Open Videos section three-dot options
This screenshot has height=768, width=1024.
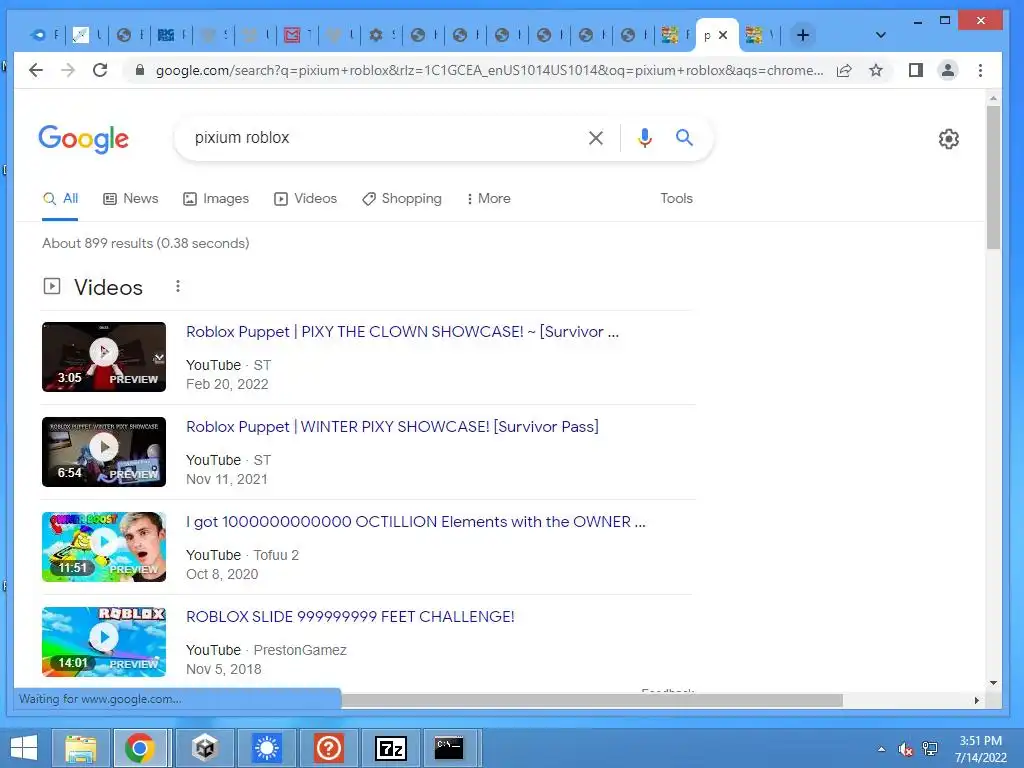(178, 287)
